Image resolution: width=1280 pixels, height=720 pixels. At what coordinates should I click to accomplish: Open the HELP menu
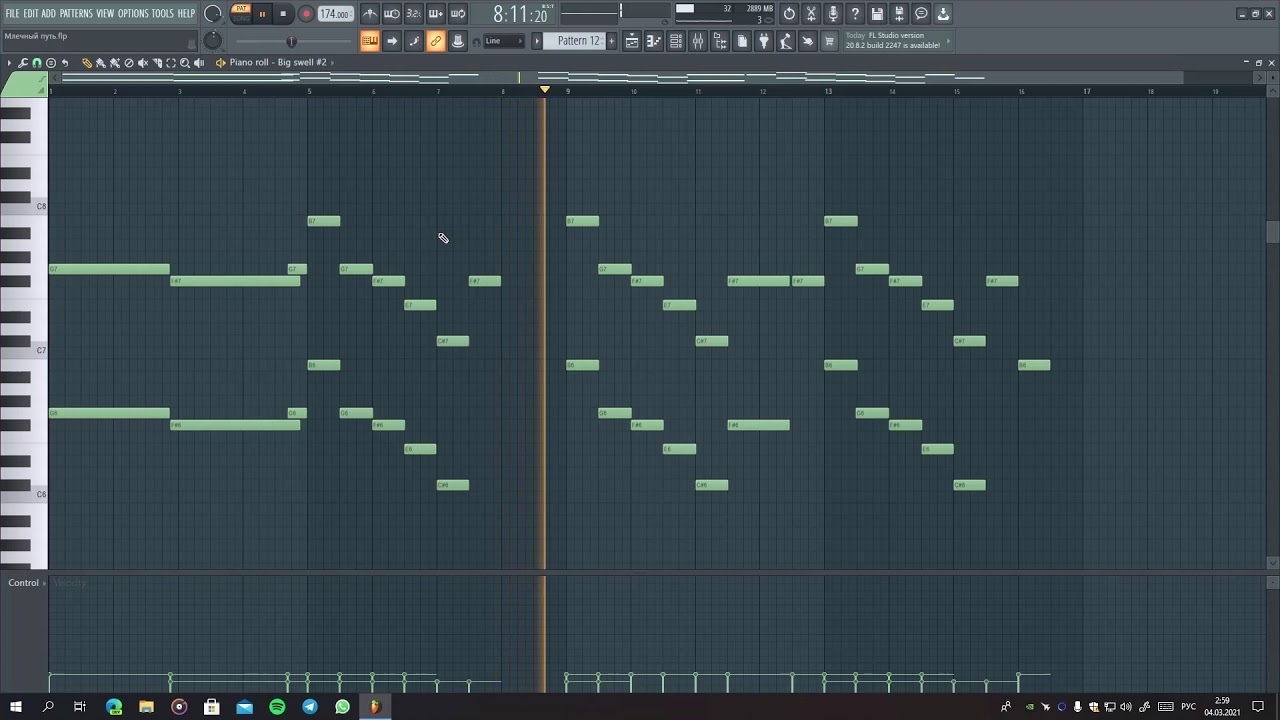[x=187, y=14]
